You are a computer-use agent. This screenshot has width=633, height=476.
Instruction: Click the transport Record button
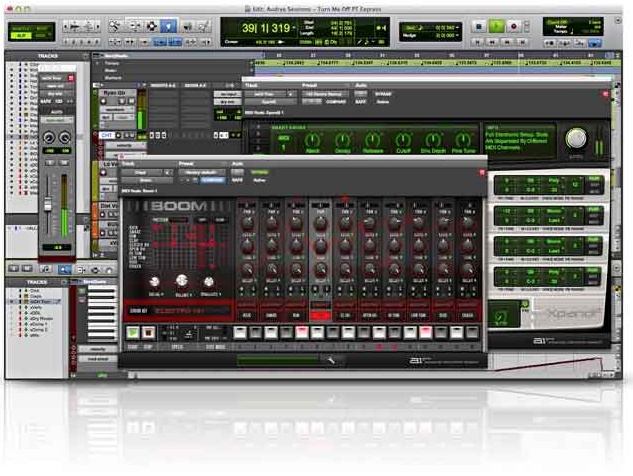514,27
